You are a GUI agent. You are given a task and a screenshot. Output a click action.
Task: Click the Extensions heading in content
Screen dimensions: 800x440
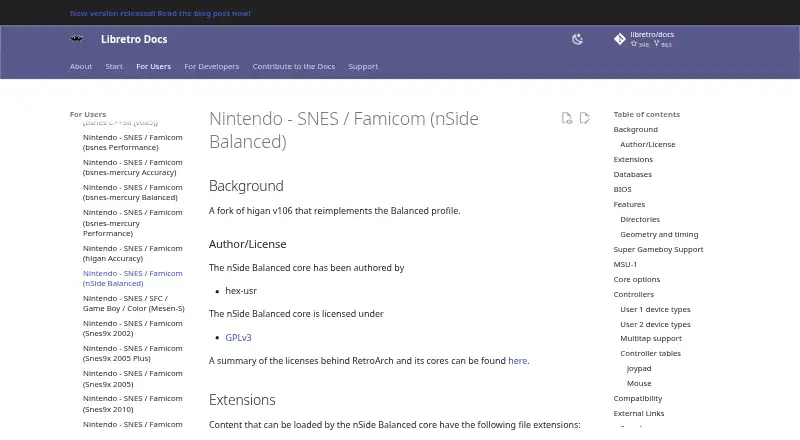click(x=242, y=400)
